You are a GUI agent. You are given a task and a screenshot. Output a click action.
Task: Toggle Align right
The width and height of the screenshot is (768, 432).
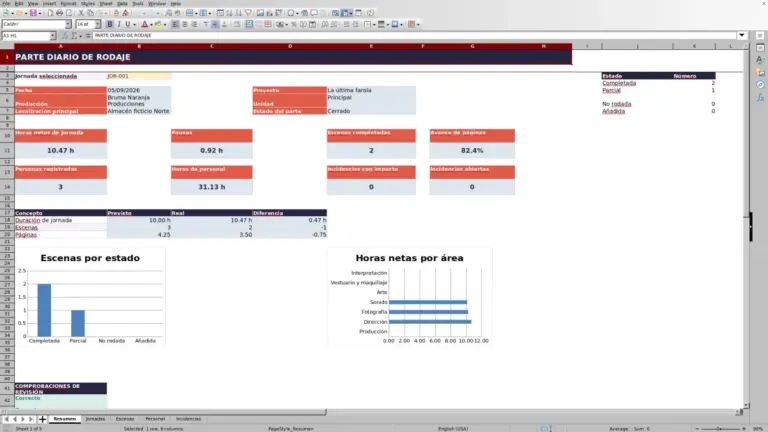[194, 24]
